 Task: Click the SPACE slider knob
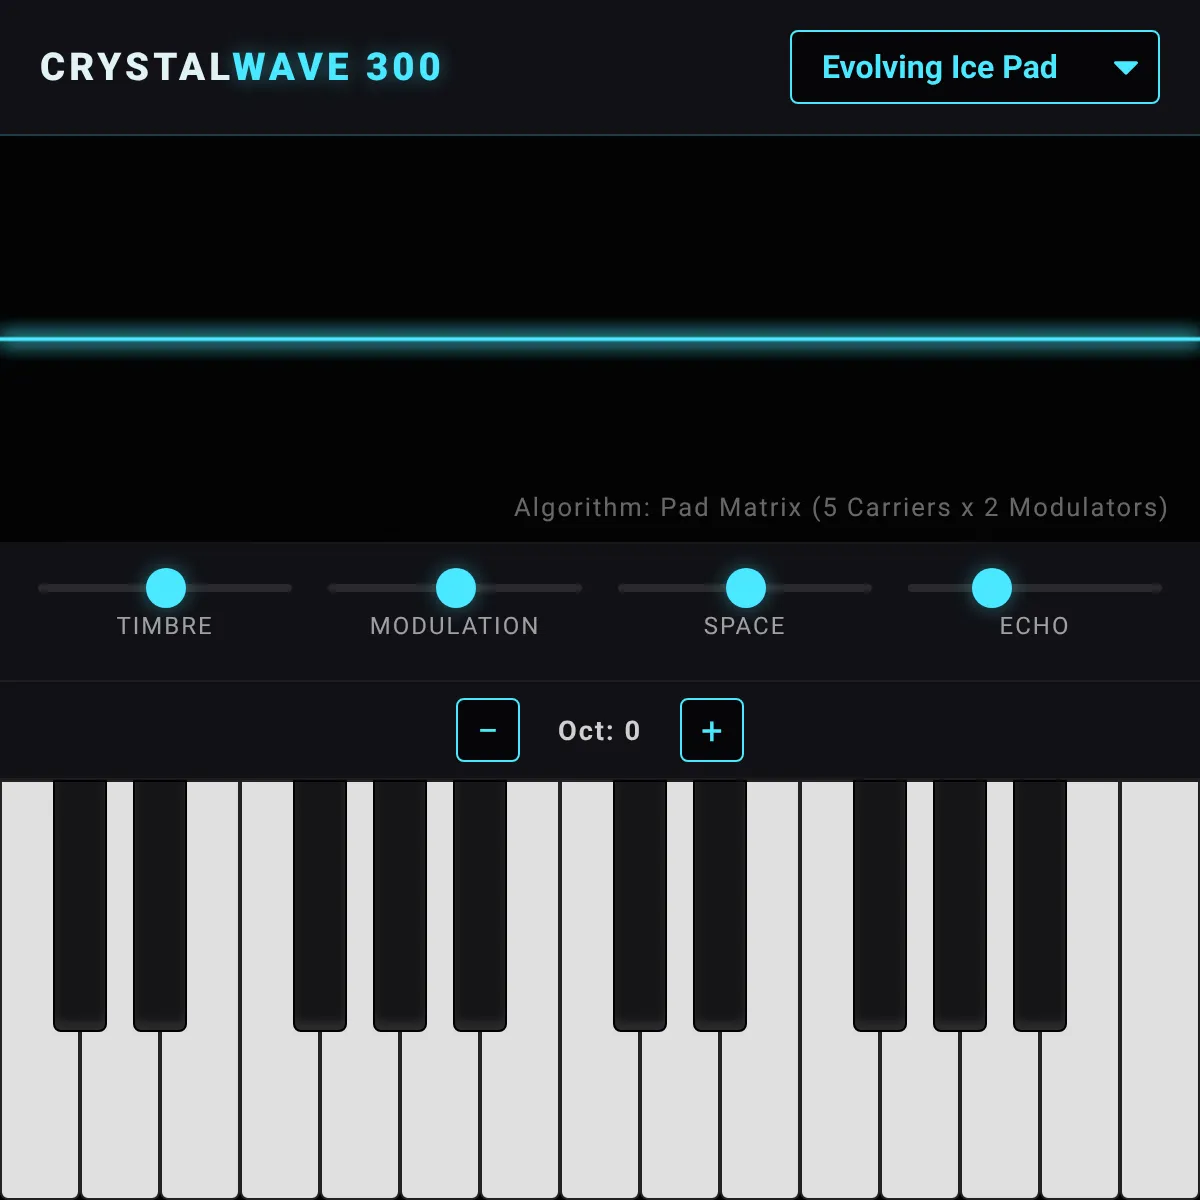pyautogui.click(x=746, y=588)
